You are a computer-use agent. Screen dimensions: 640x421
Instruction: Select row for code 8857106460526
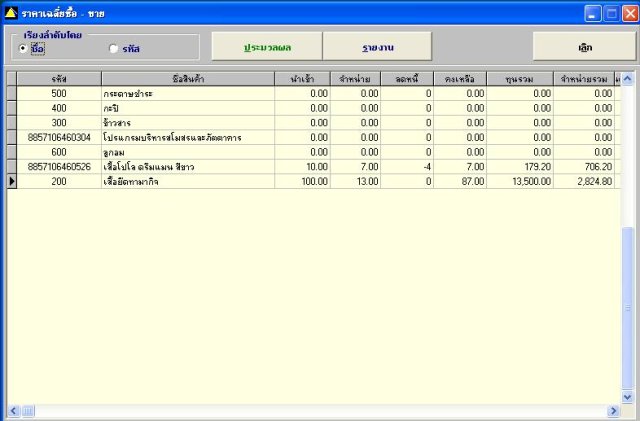[313, 167]
